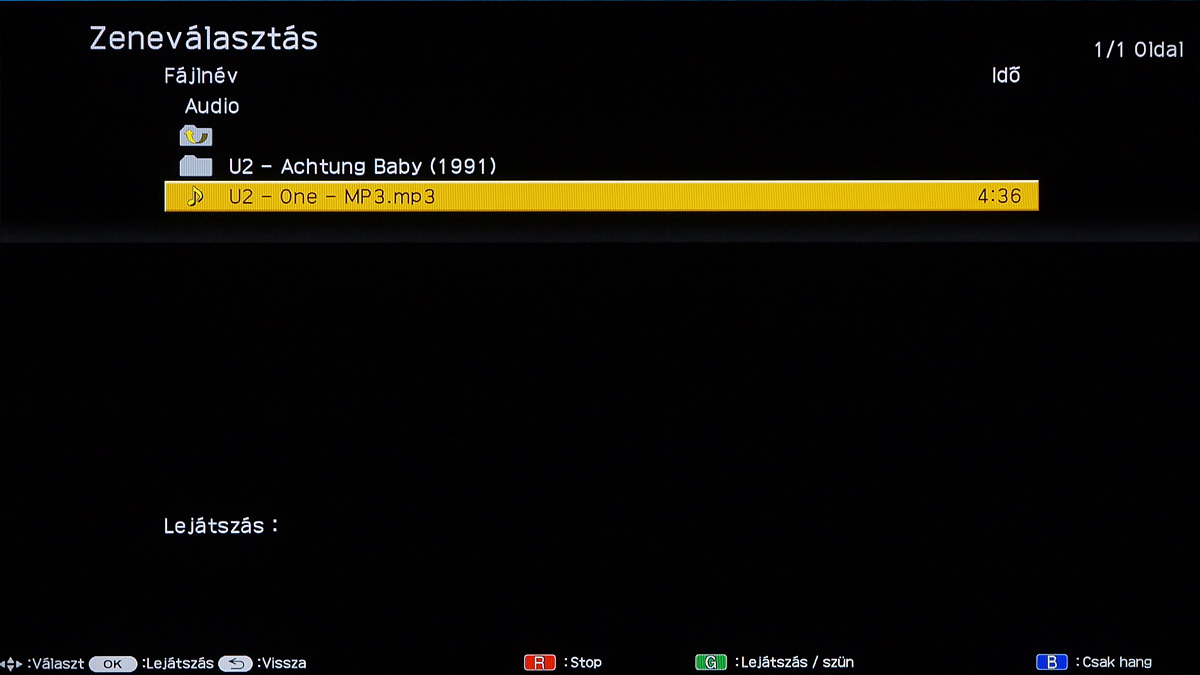Click the "Fájlnév" column header

200,76
